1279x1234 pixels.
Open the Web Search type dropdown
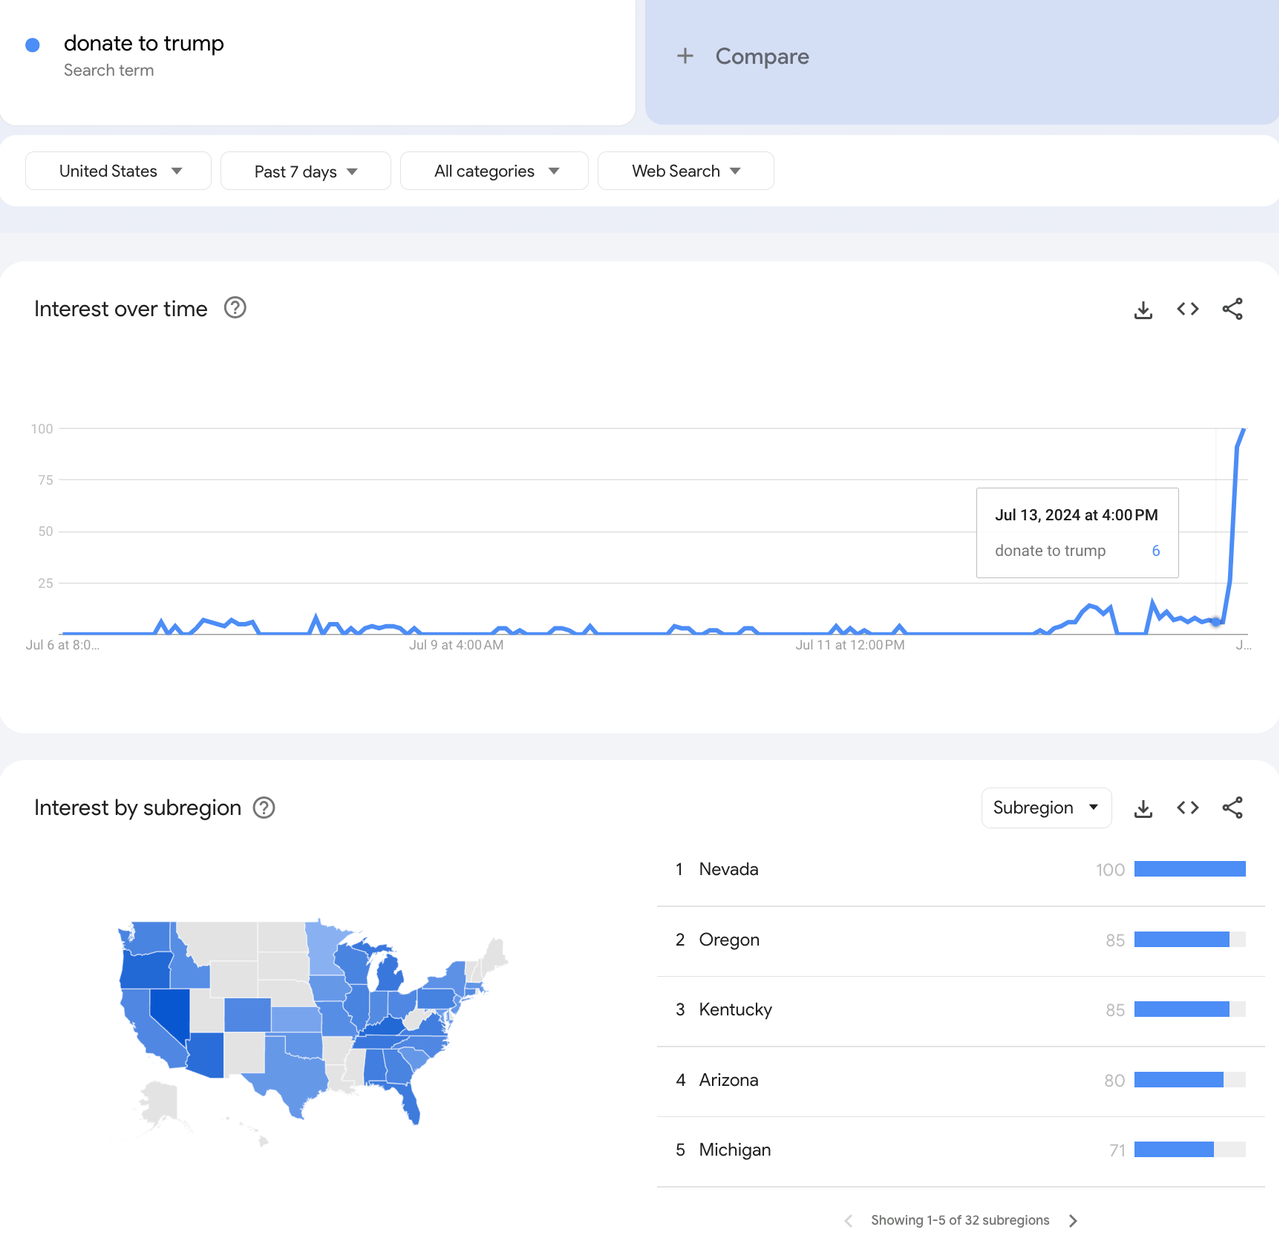685,171
